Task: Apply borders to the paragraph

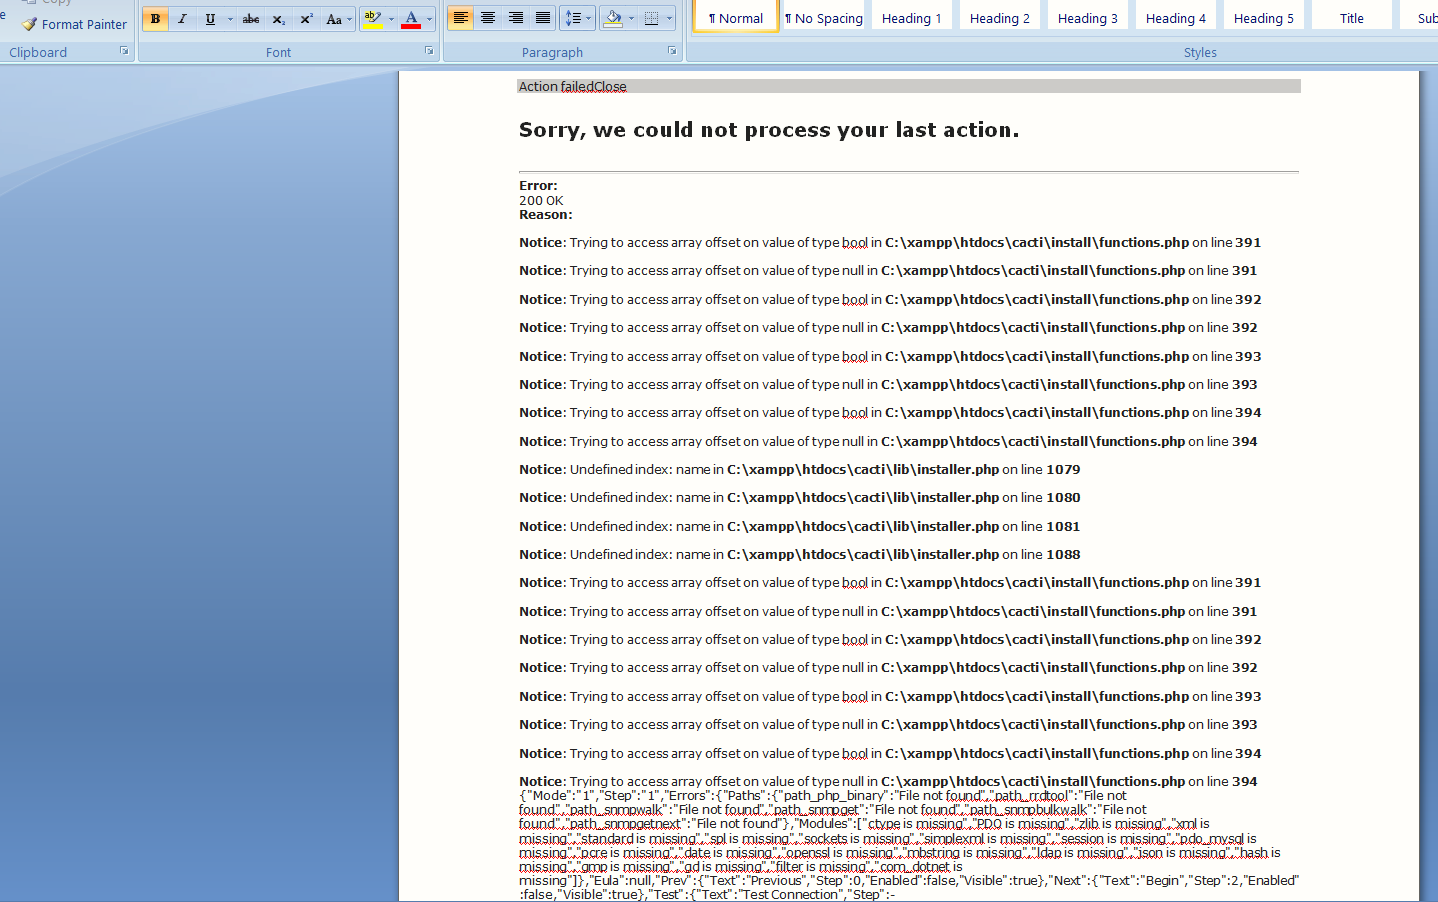Action: 652,18
